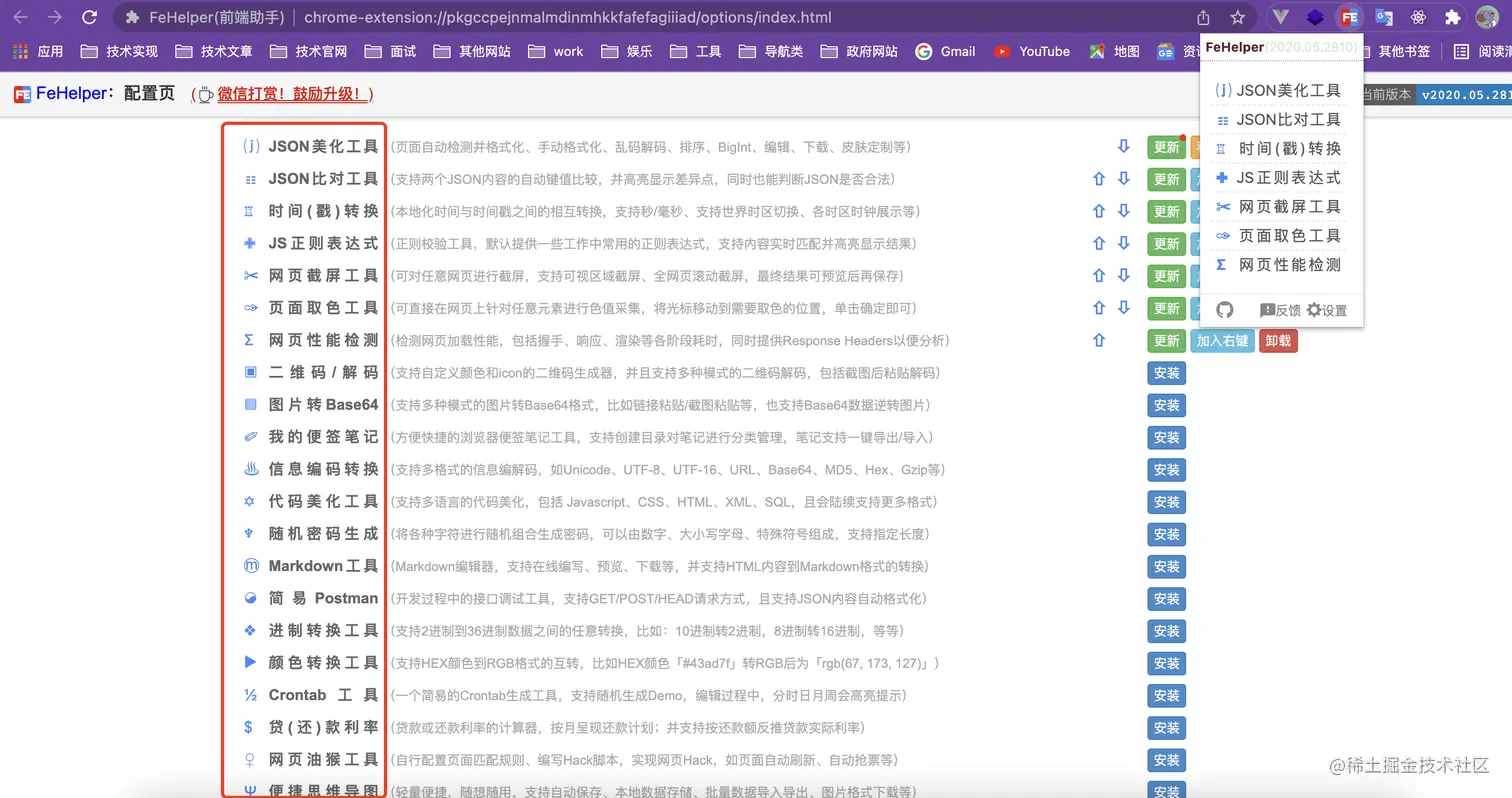The width and height of the screenshot is (1512, 798).
Task: Move 页面取色工具 row up
Action: click(1099, 308)
